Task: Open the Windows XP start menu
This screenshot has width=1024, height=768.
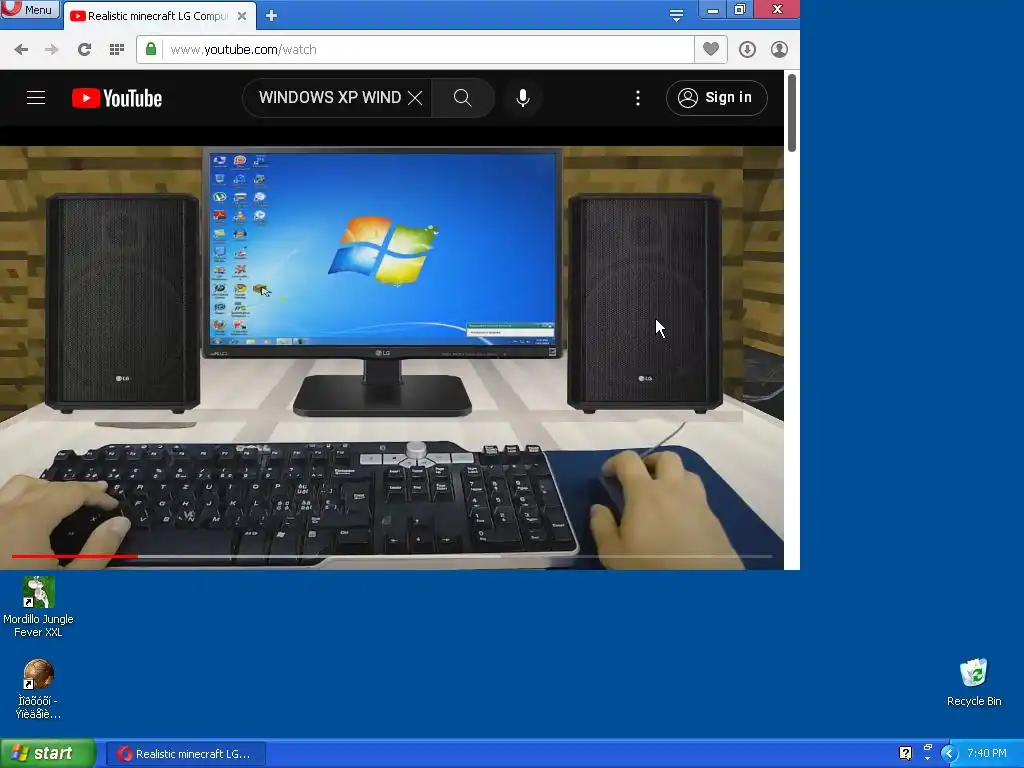Action: tap(48, 754)
